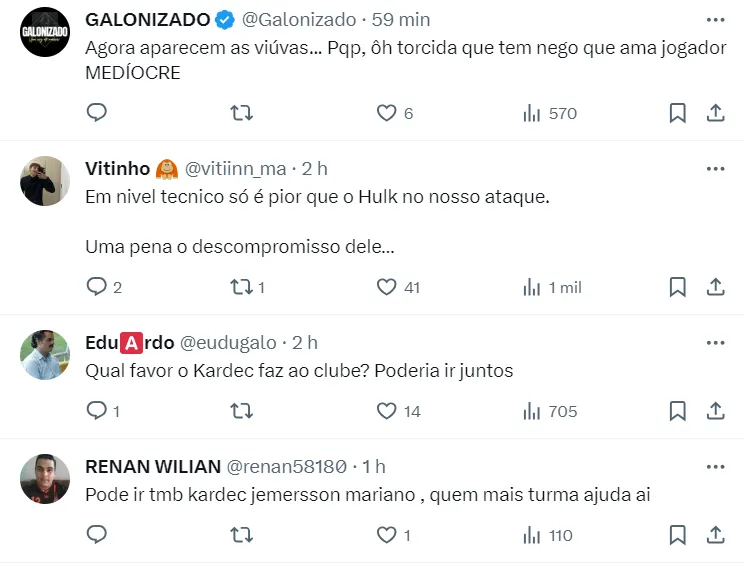The height and width of the screenshot is (565, 744).
Task: Open more options menu on Vitinho's tweet
Action: pyautogui.click(x=715, y=168)
